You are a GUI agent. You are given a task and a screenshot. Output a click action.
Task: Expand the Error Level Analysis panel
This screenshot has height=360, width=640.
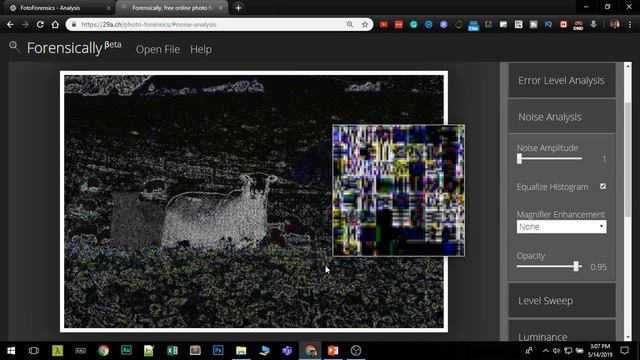[x=562, y=80]
